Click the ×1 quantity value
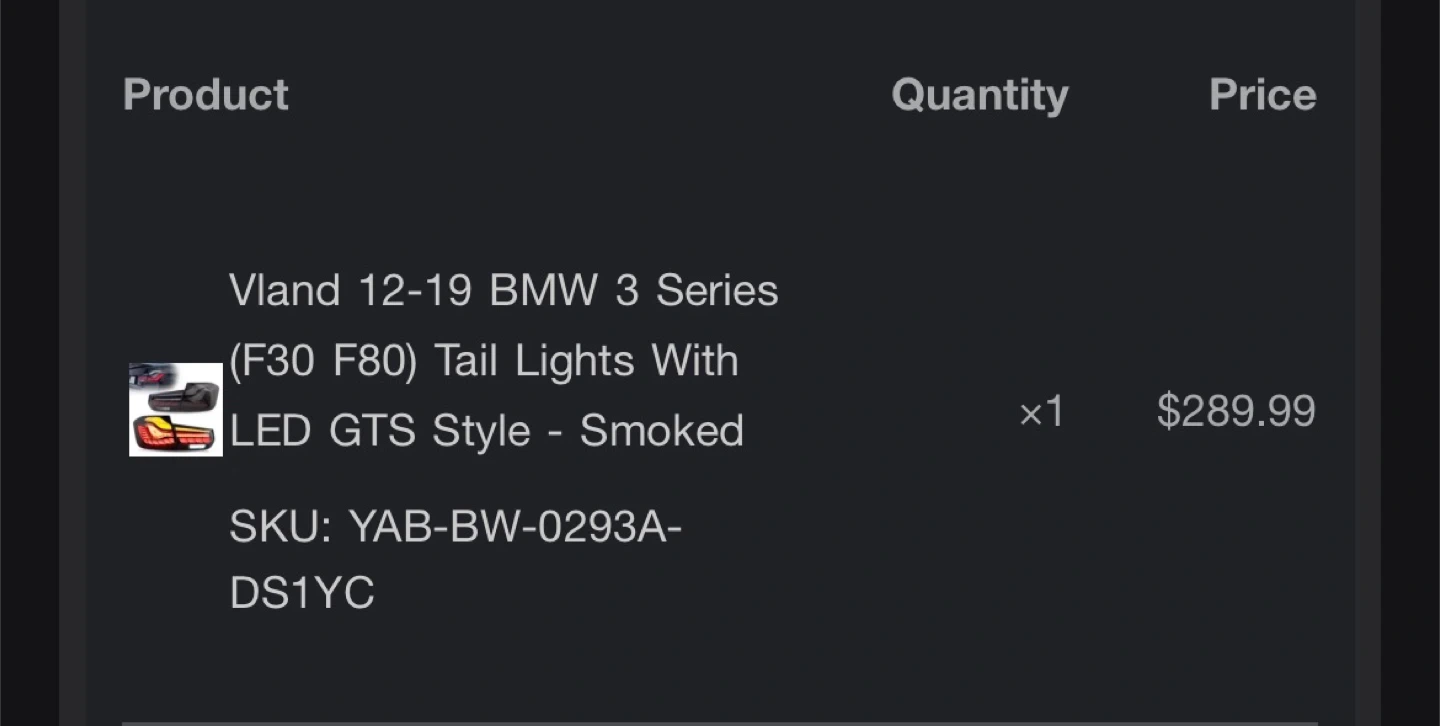This screenshot has height=726, width=1440. click(x=1041, y=412)
